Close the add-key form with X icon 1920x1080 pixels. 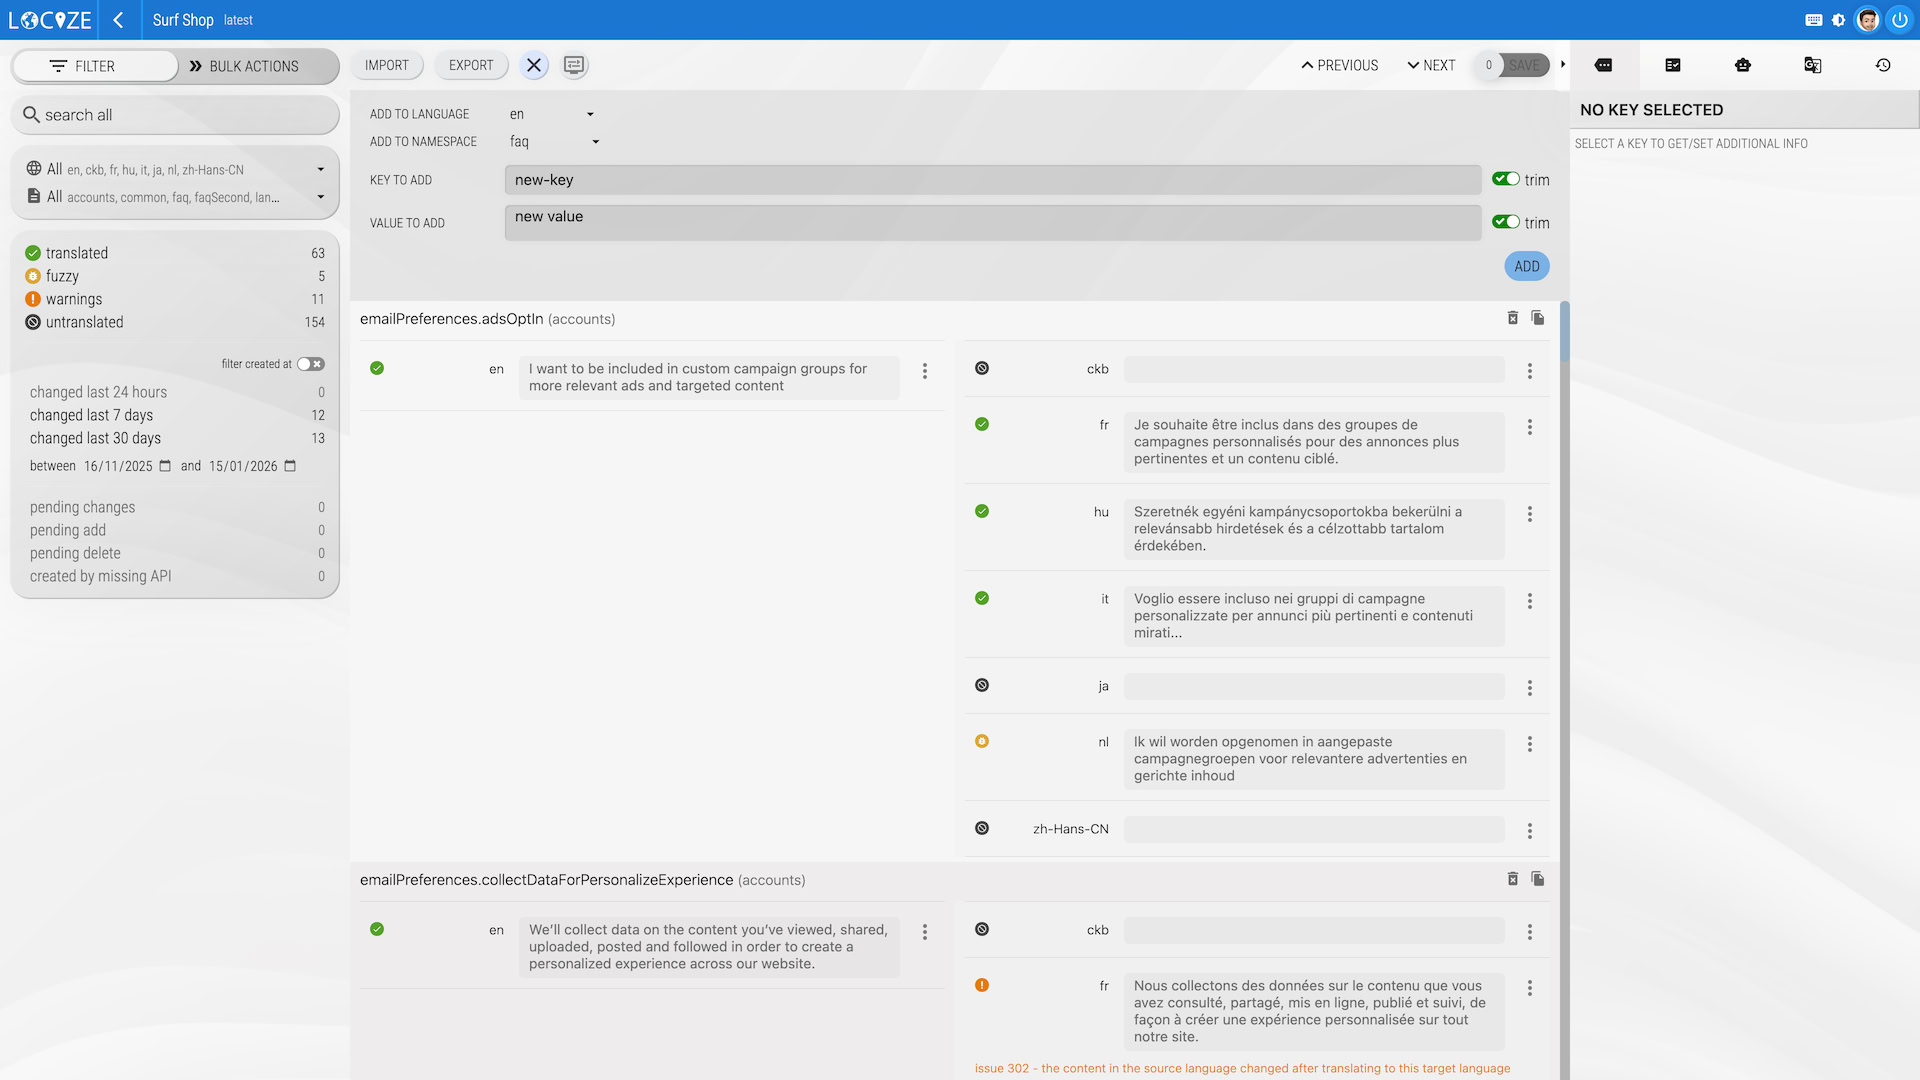point(534,65)
